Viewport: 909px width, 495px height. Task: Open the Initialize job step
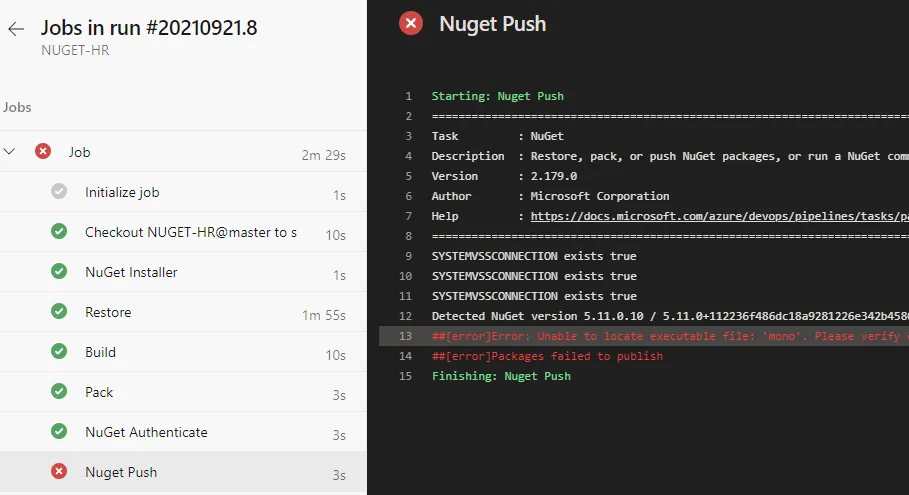point(183,192)
